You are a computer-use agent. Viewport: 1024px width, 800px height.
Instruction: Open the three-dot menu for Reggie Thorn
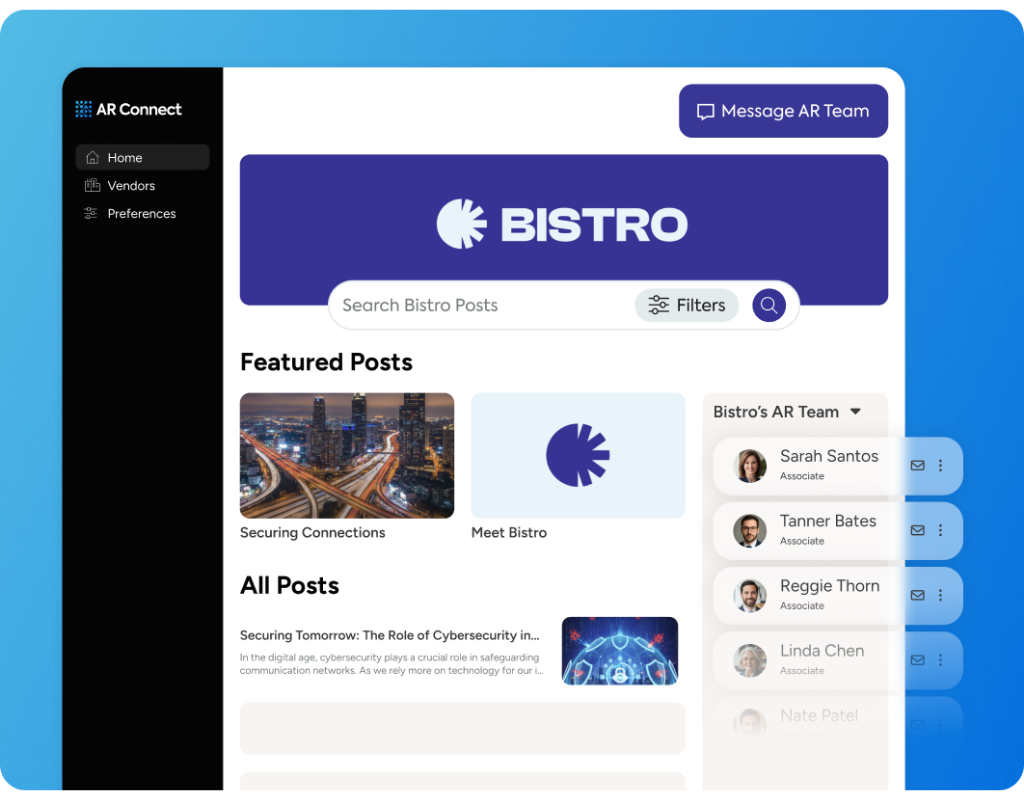(x=940, y=595)
